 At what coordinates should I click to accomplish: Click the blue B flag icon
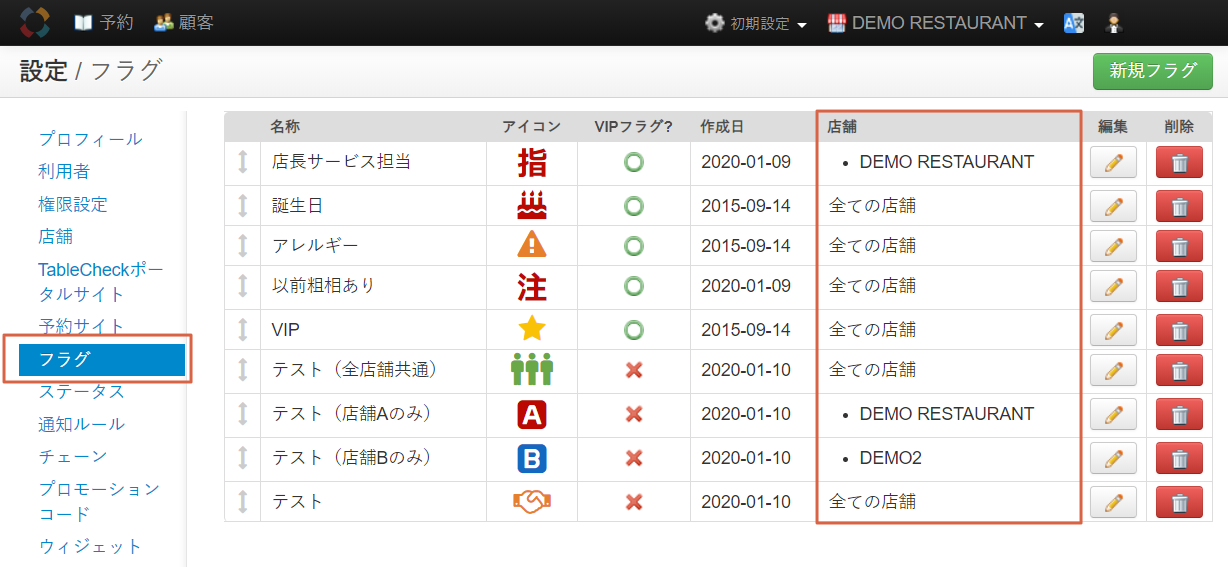click(x=532, y=458)
